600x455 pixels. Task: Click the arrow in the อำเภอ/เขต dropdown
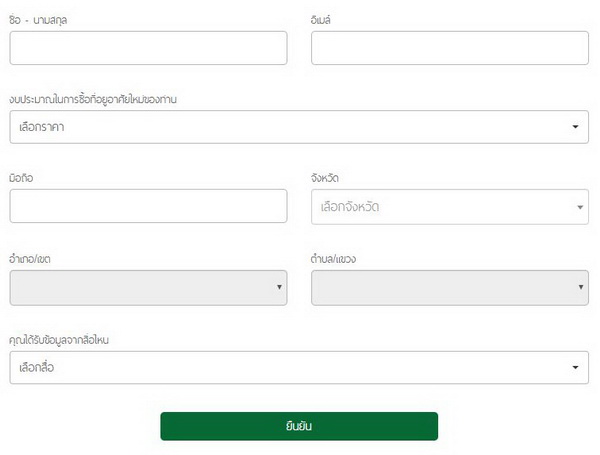[x=279, y=288]
